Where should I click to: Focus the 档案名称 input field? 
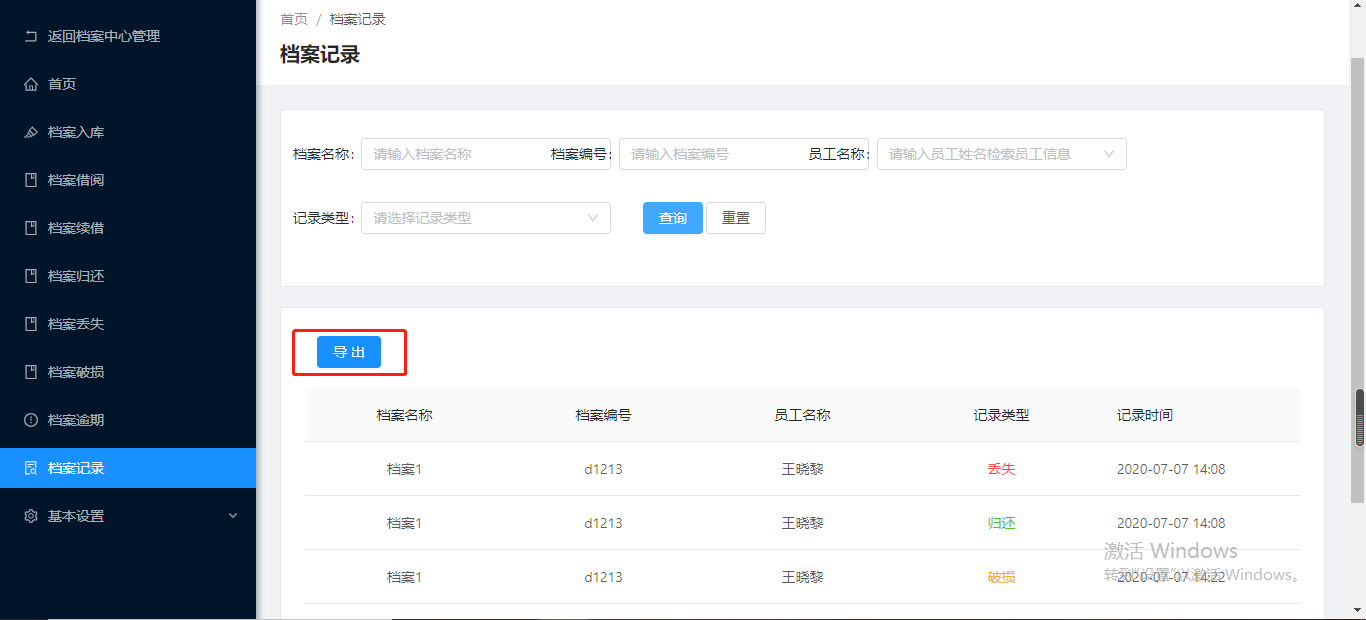pyautogui.click(x=486, y=154)
